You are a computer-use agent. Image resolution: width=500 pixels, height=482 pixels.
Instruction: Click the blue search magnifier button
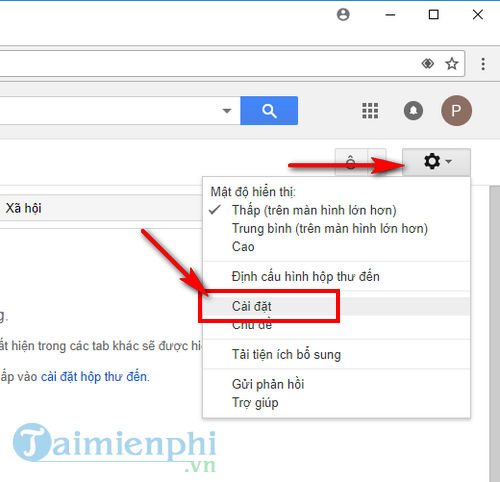269,111
